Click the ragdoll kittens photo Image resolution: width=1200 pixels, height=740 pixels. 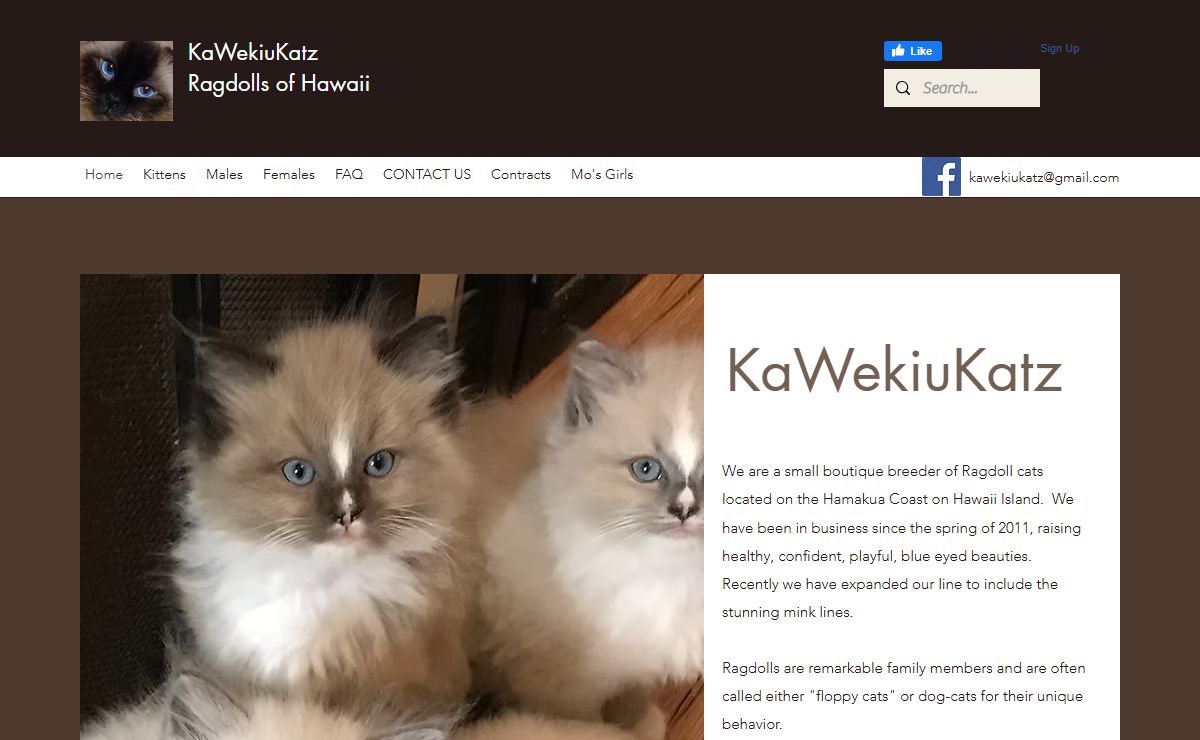(x=392, y=507)
